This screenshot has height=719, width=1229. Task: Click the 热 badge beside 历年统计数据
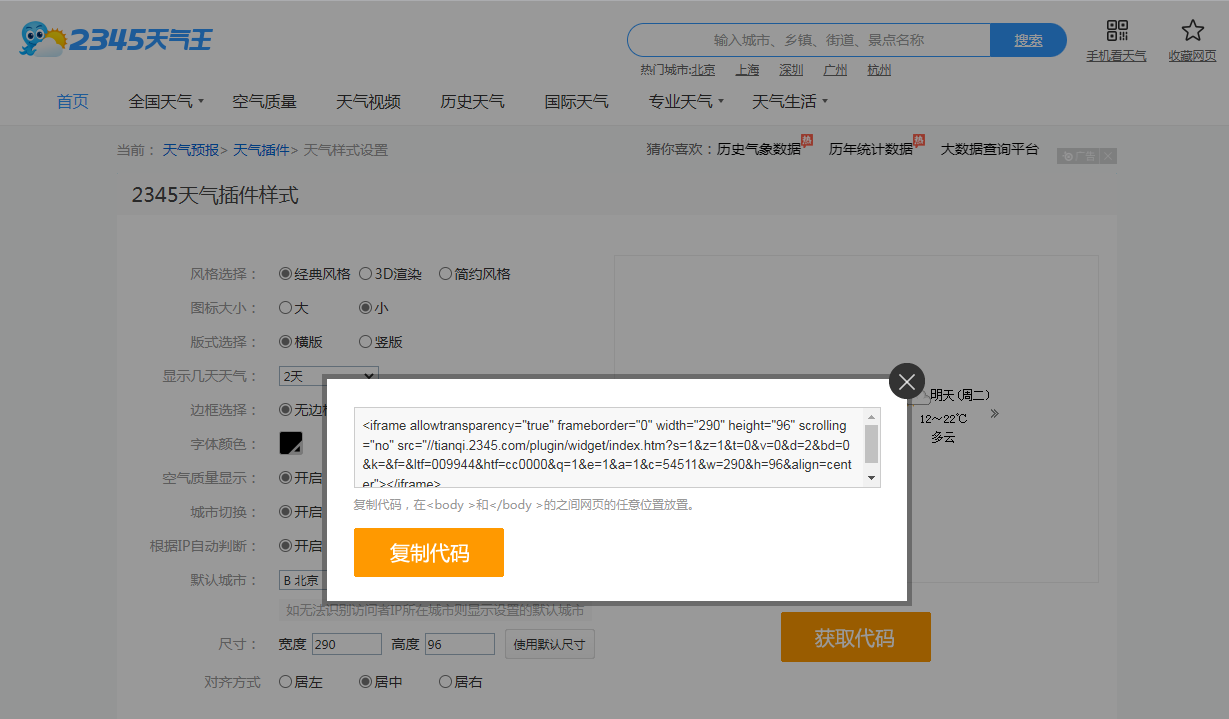[x=919, y=140]
